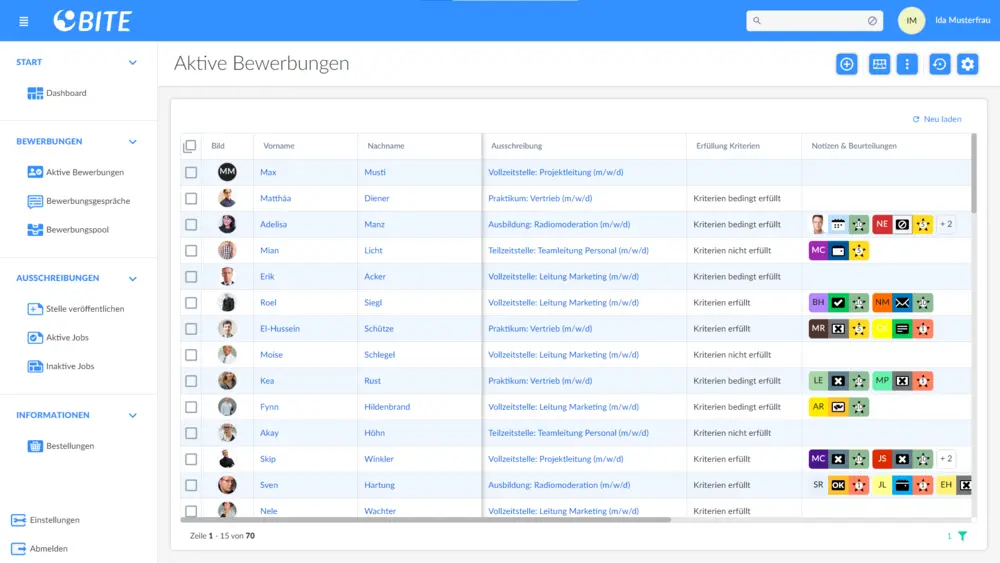Click the Neu laden reload link
The image size is (1000, 563).
coord(937,119)
